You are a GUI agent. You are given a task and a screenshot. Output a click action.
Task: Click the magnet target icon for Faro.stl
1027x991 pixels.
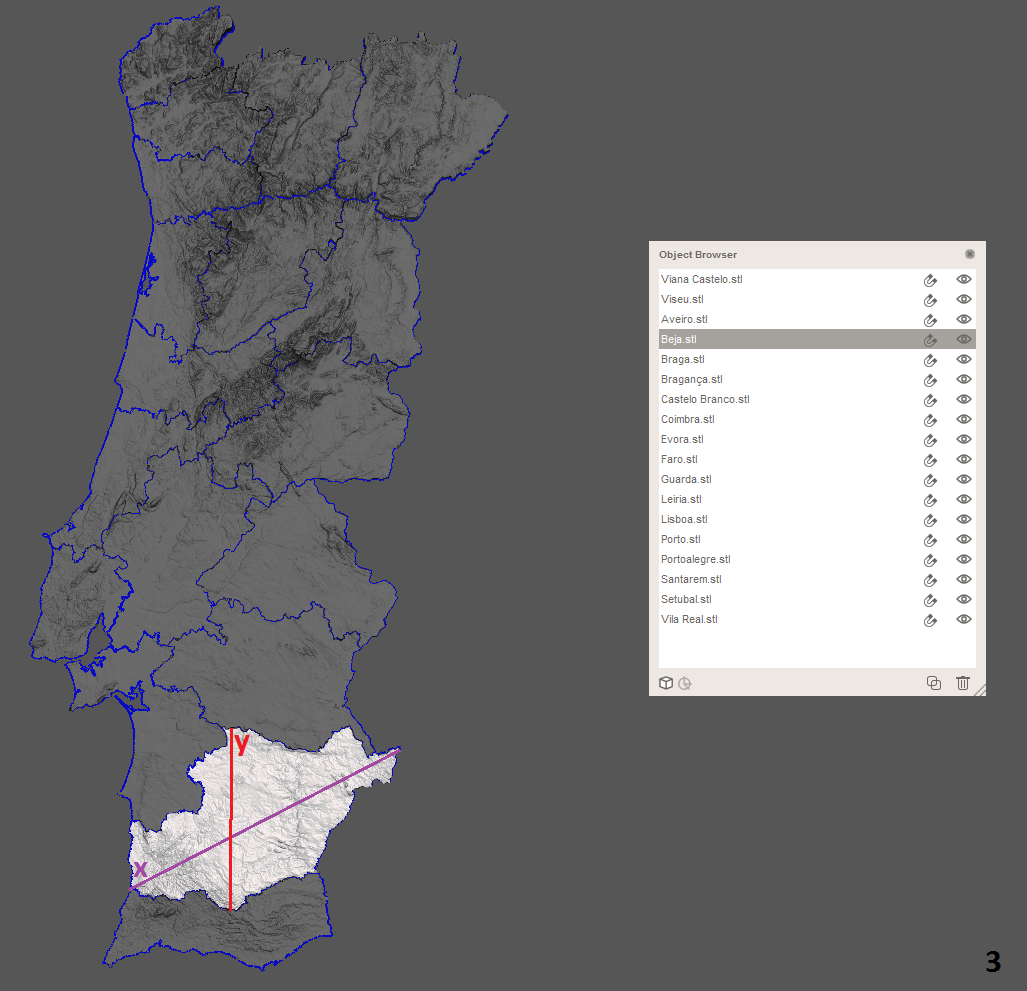(930, 460)
